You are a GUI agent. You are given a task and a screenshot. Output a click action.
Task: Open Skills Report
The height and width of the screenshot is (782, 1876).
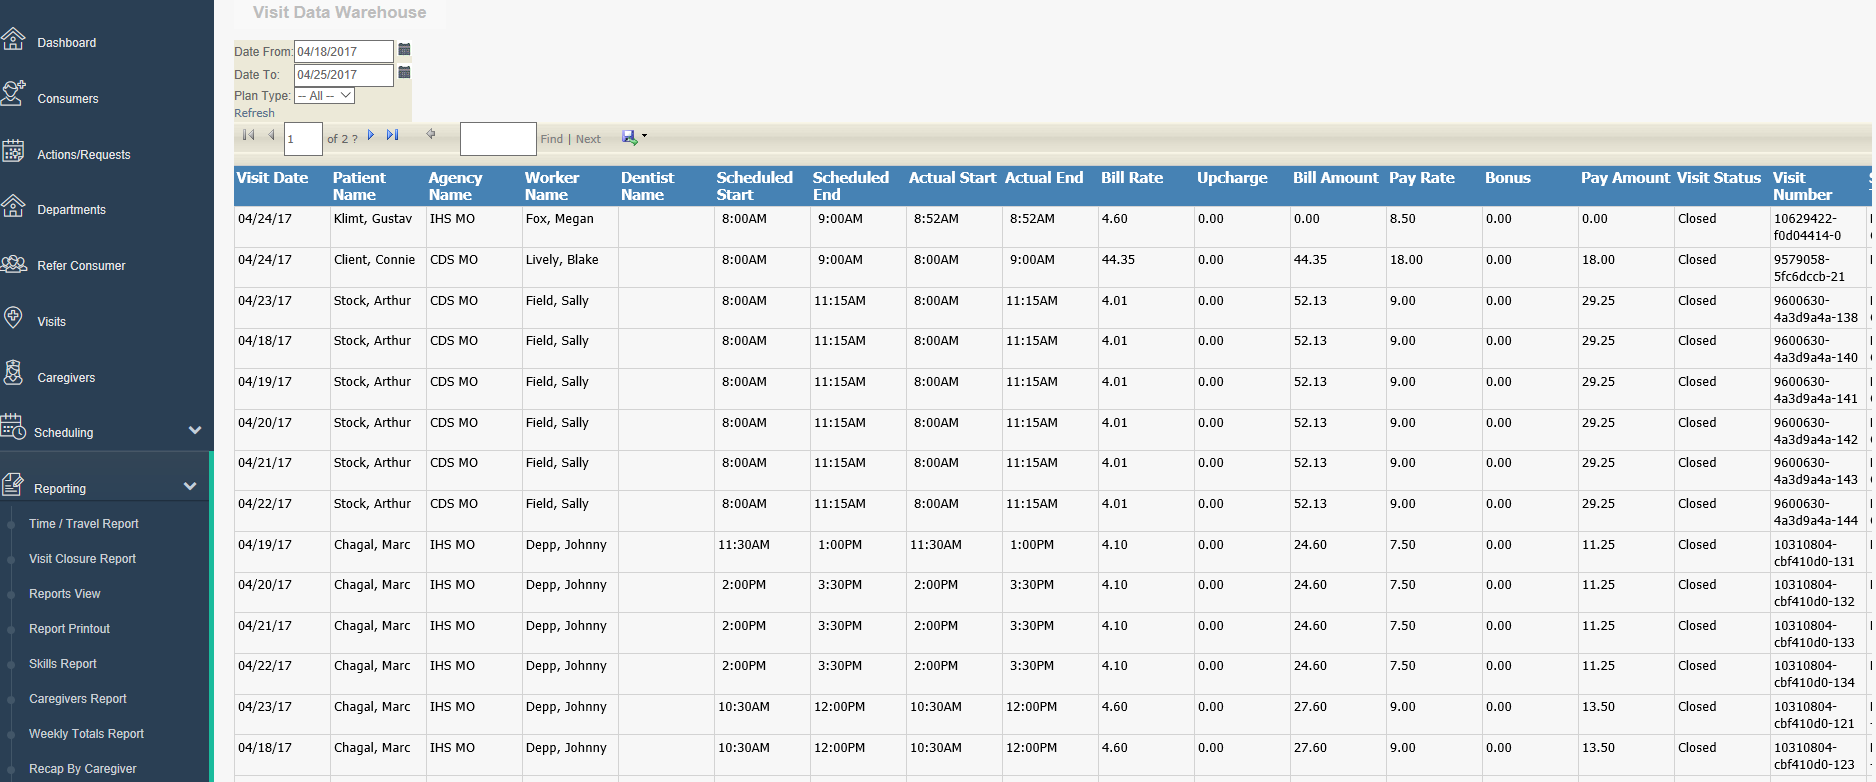[x=63, y=664]
